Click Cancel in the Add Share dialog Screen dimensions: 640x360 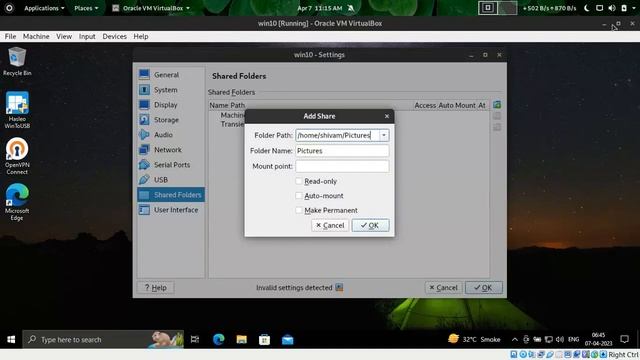click(330, 225)
